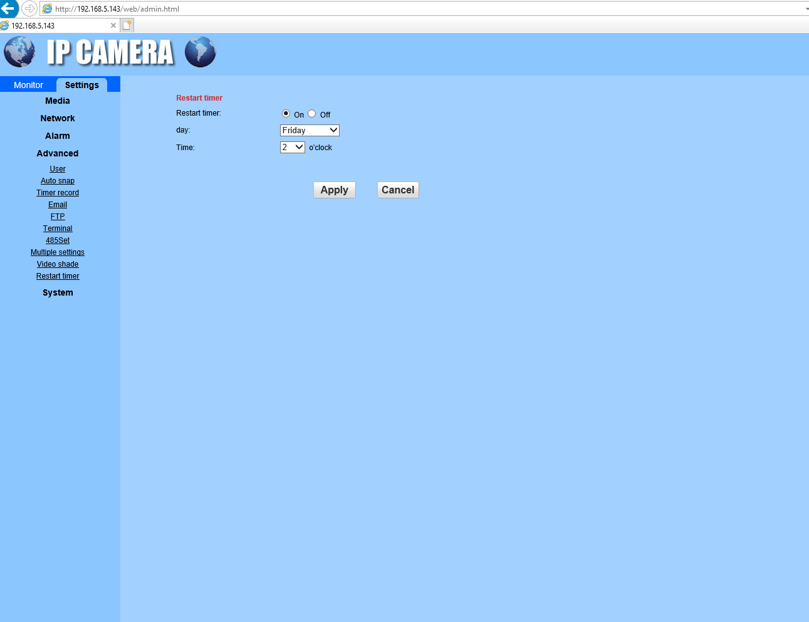Open the 485Set link
809x622 pixels.
[x=57, y=240]
